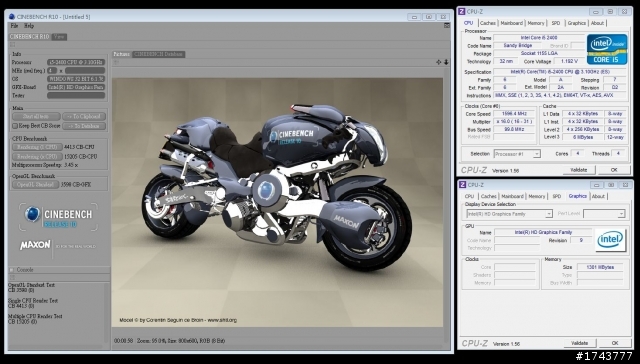This screenshot has width=640, height=364.
Task: Click the Processor info field in Cinebench
Action: coord(76,62)
